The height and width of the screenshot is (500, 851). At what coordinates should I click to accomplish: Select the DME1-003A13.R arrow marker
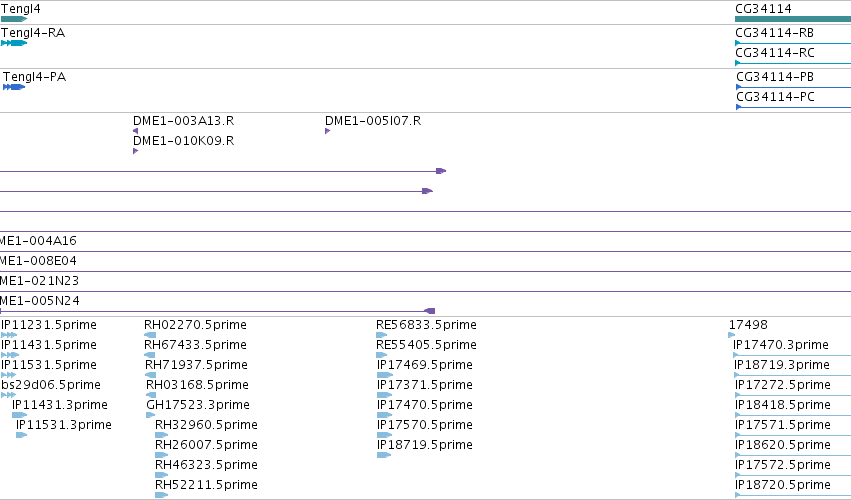(x=135, y=131)
